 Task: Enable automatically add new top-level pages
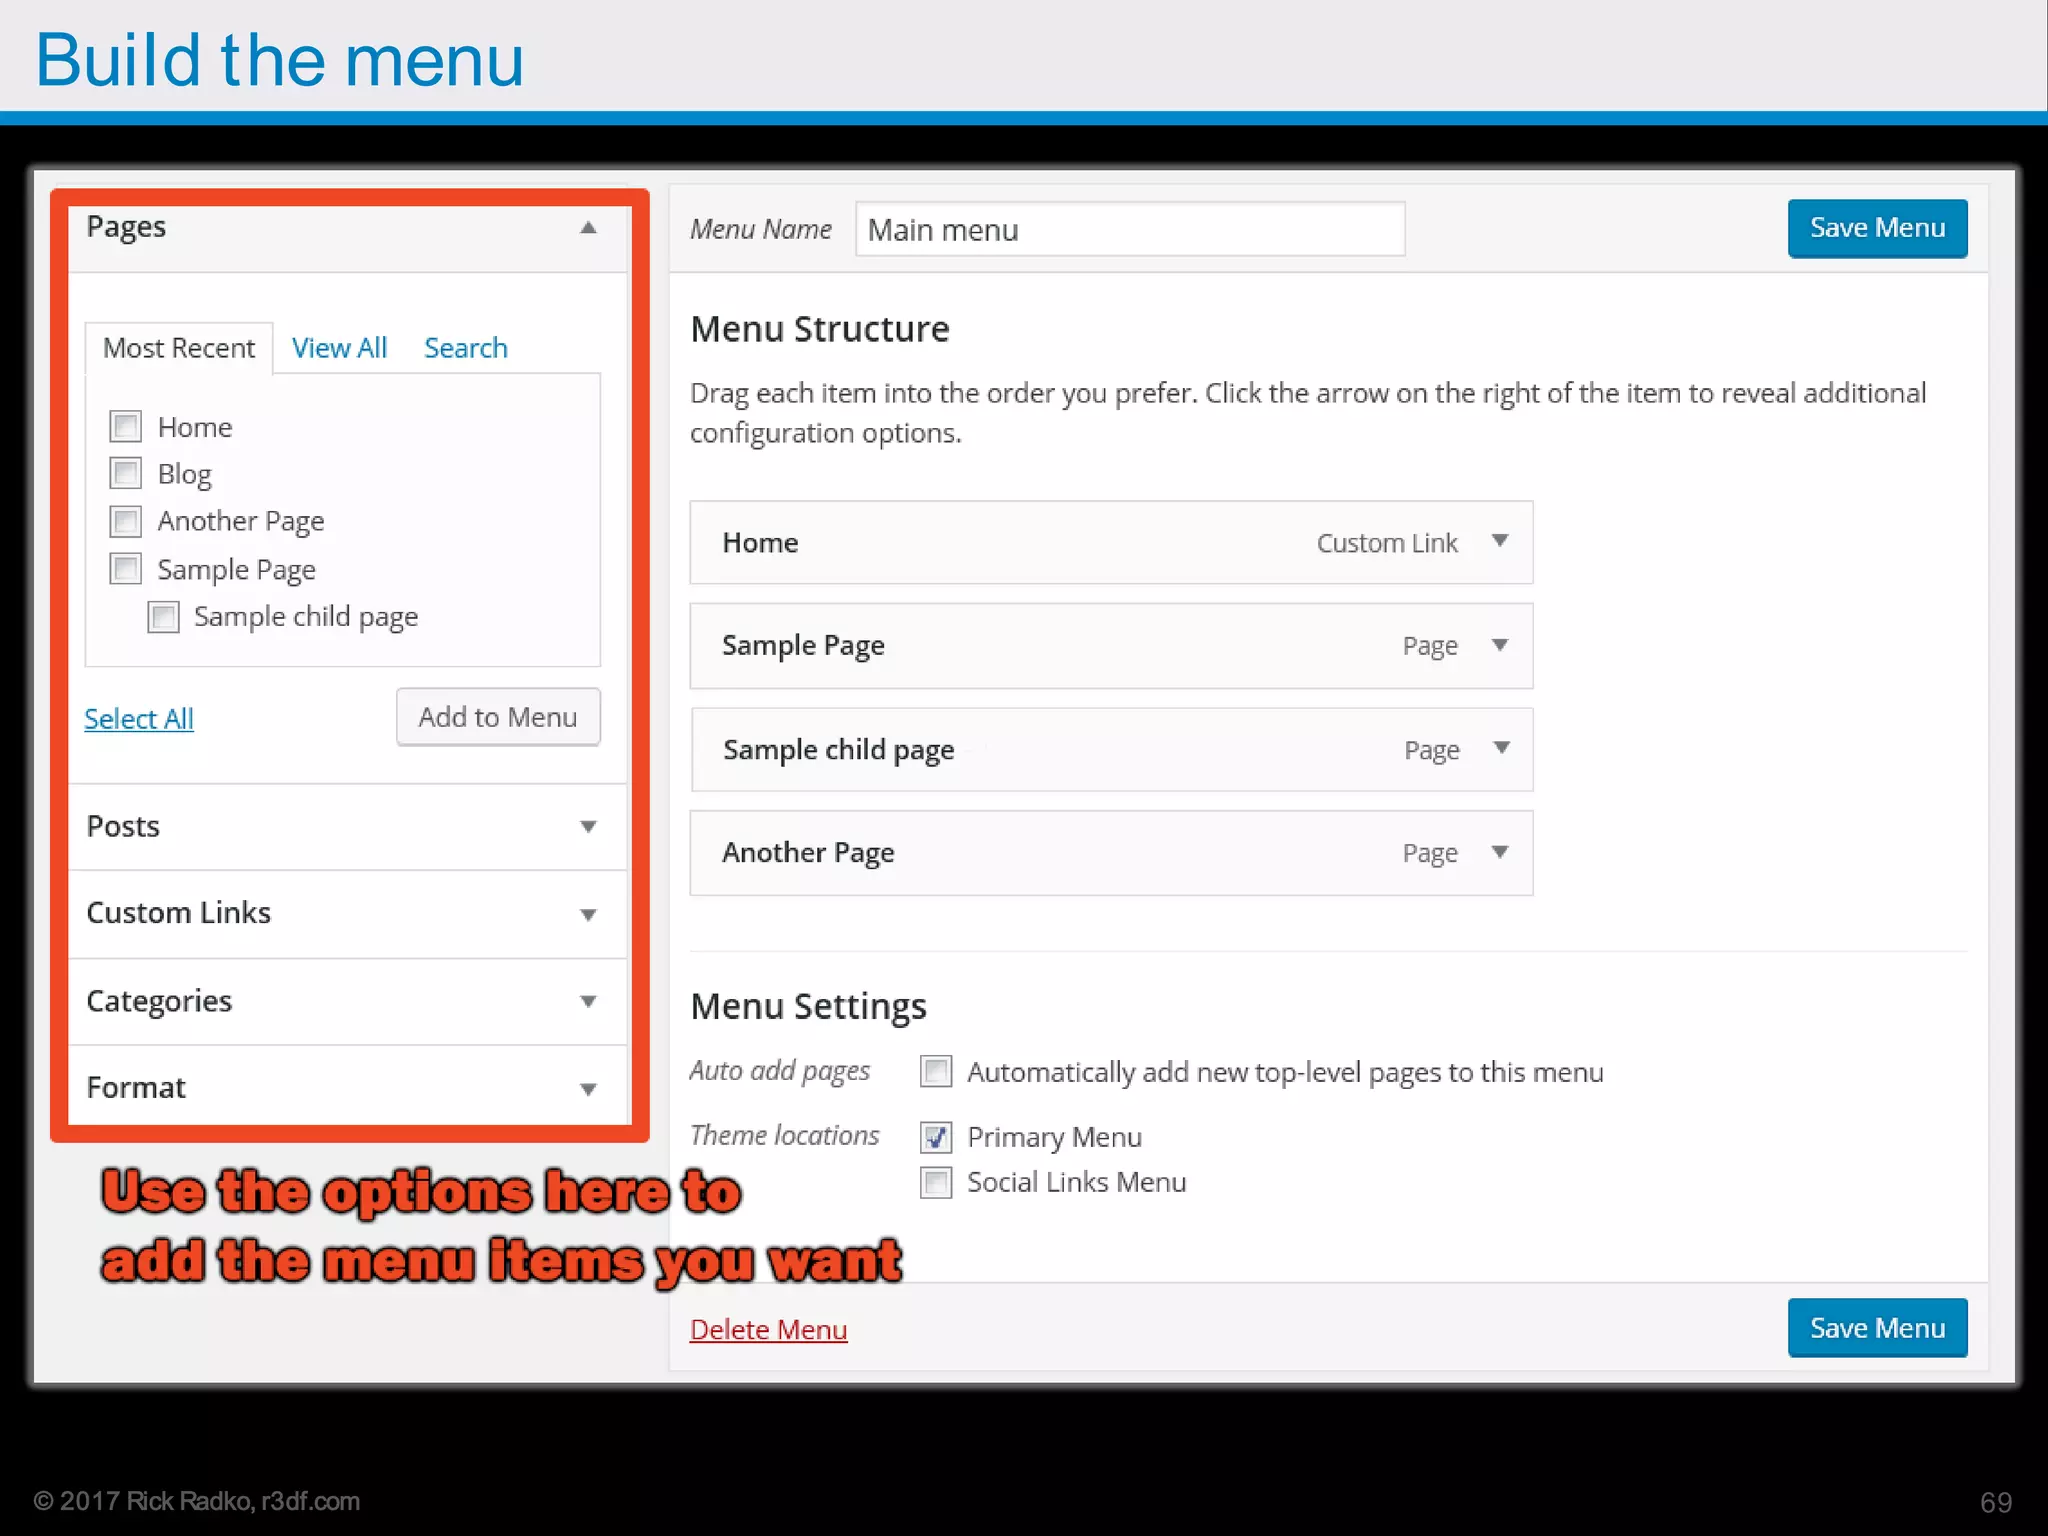click(936, 1072)
